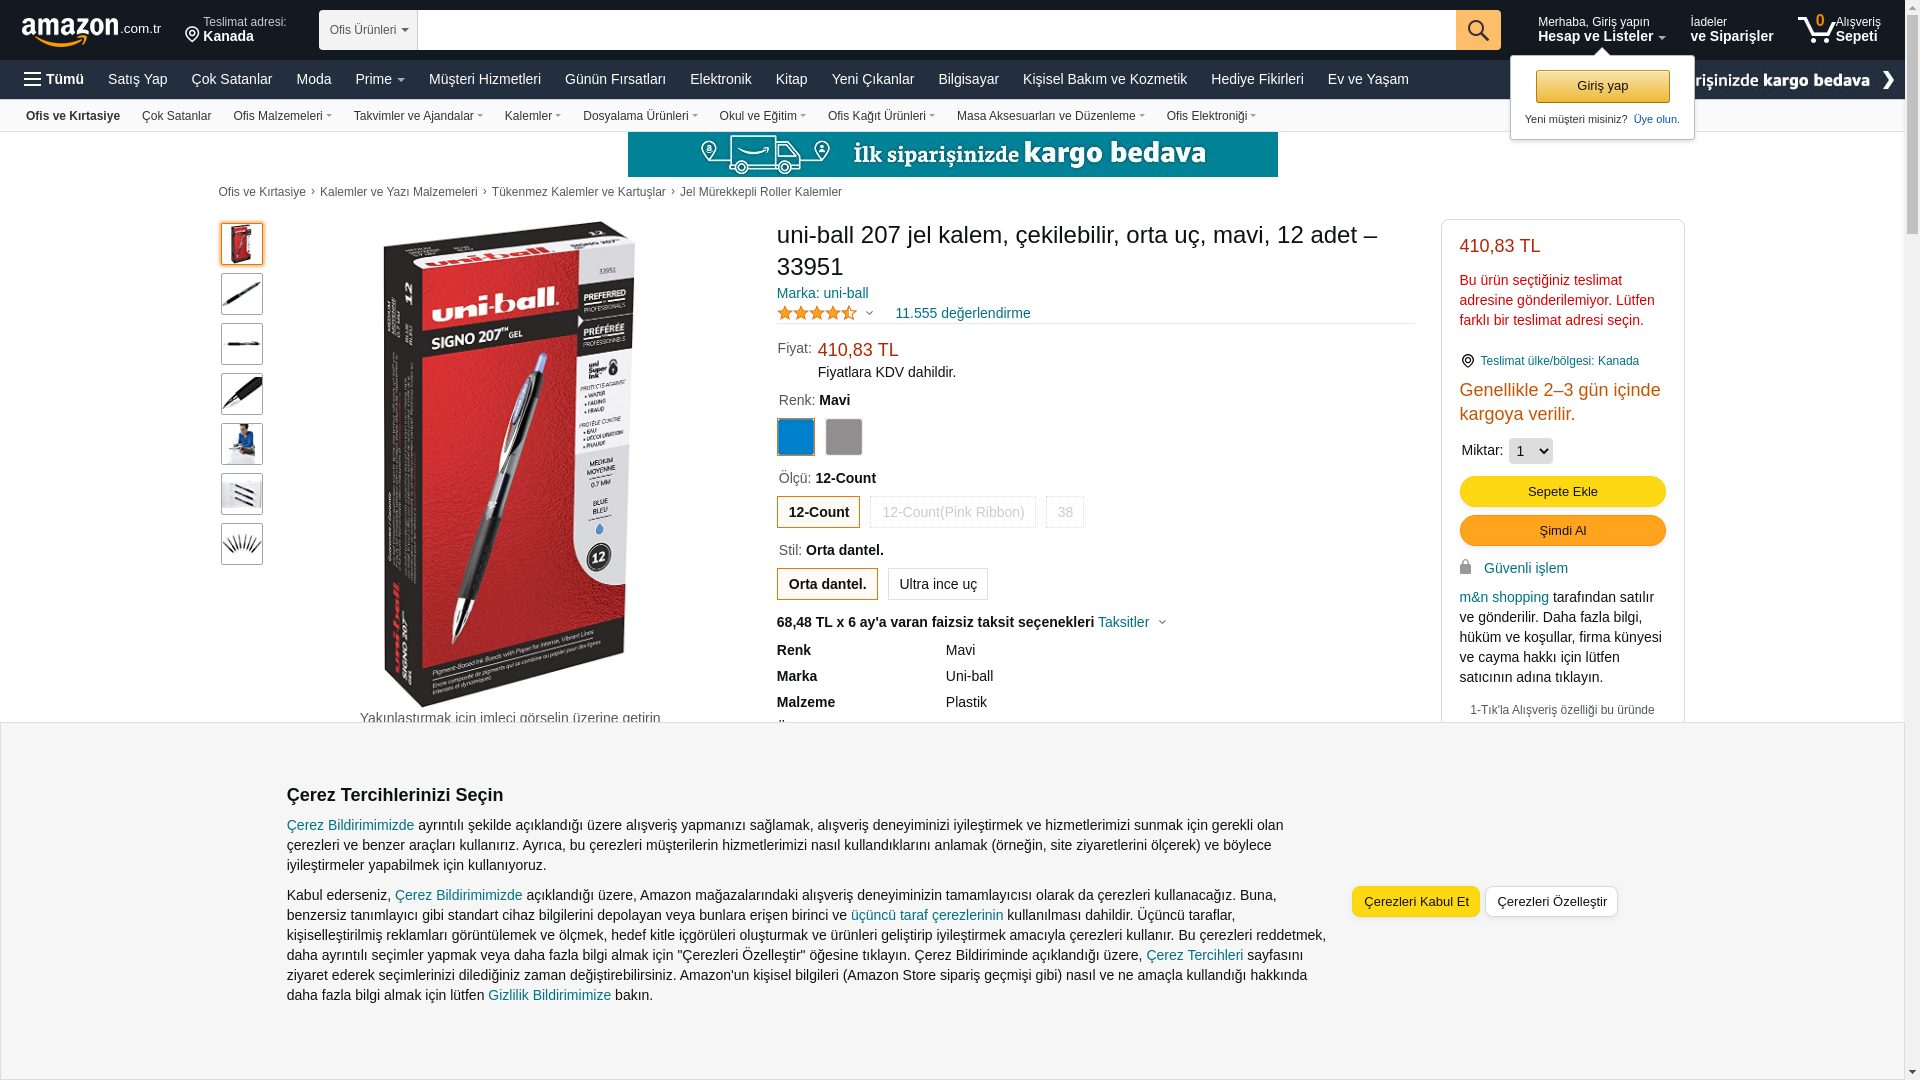Select the Ultra ince uç style
The image size is (1920, 1080).
point(937,584)
